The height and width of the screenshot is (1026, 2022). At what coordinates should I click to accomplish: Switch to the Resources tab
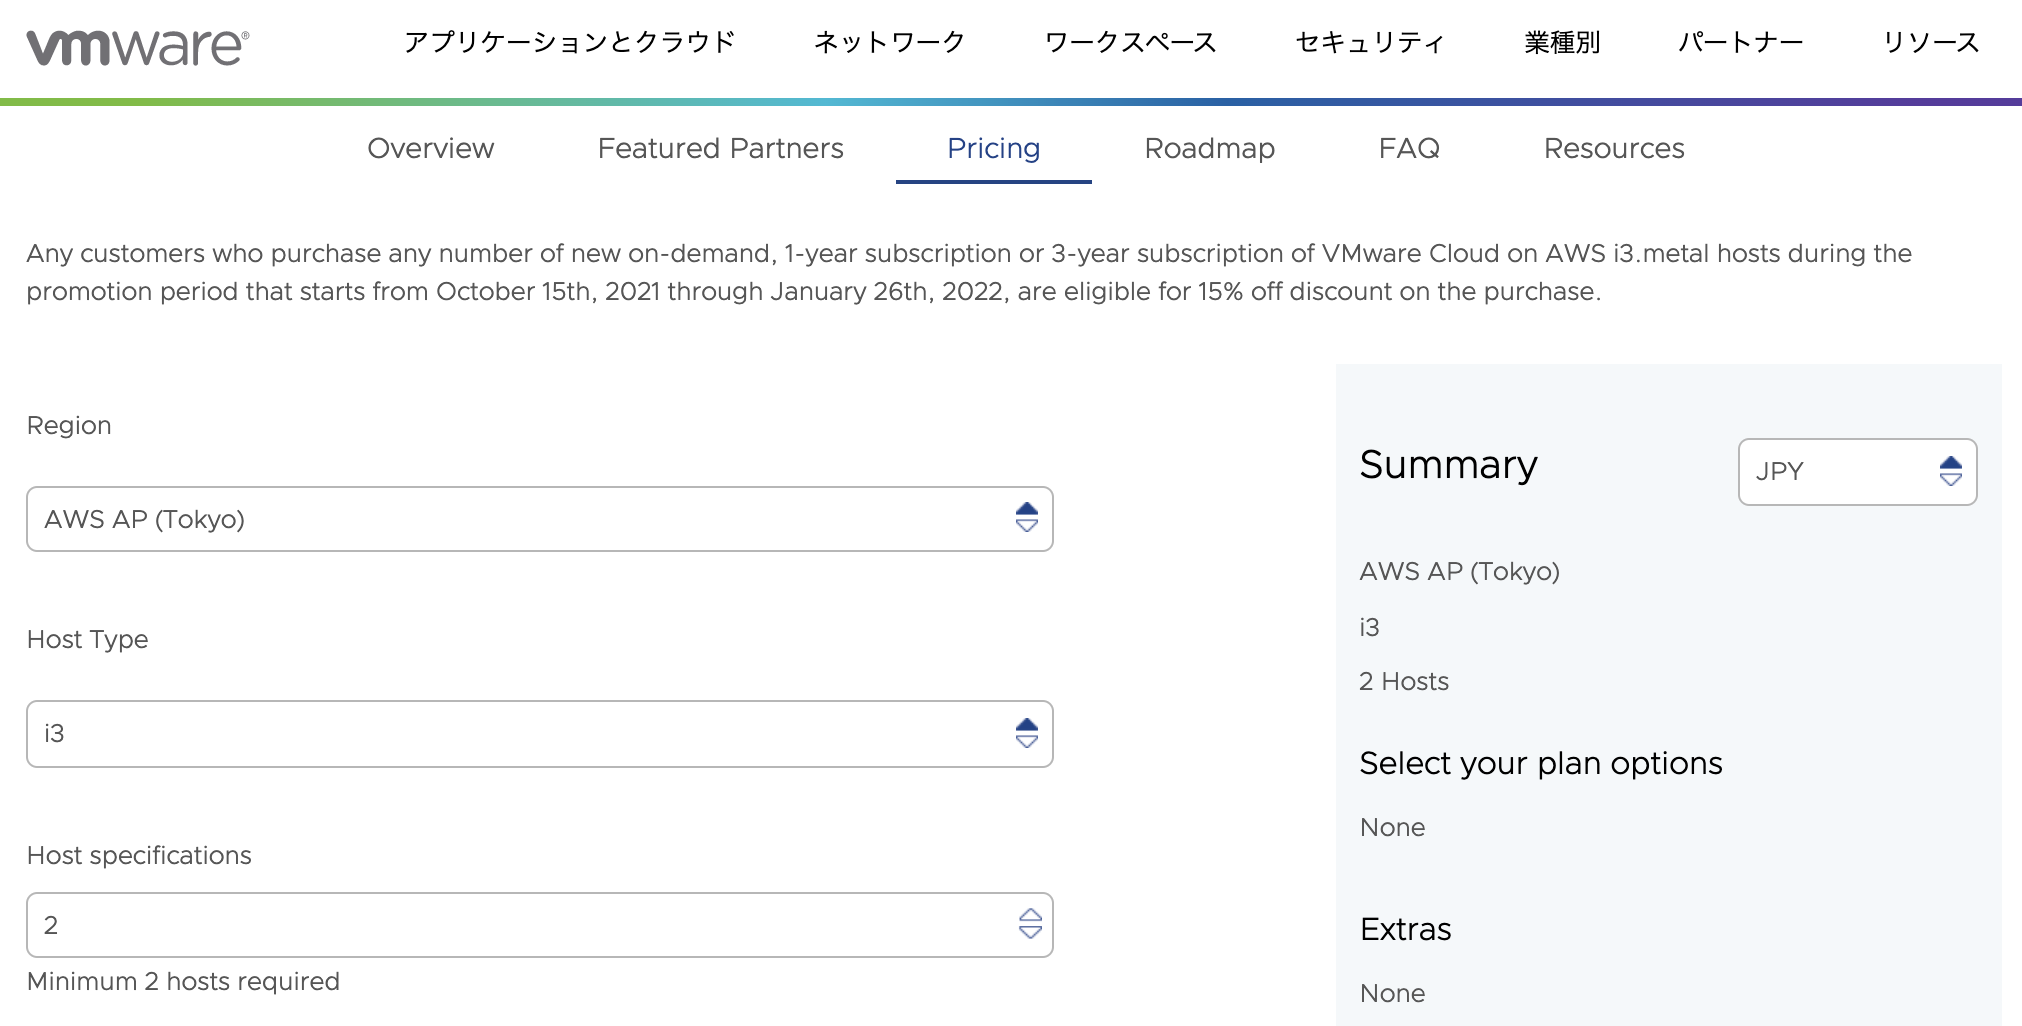pos(1614,149)
